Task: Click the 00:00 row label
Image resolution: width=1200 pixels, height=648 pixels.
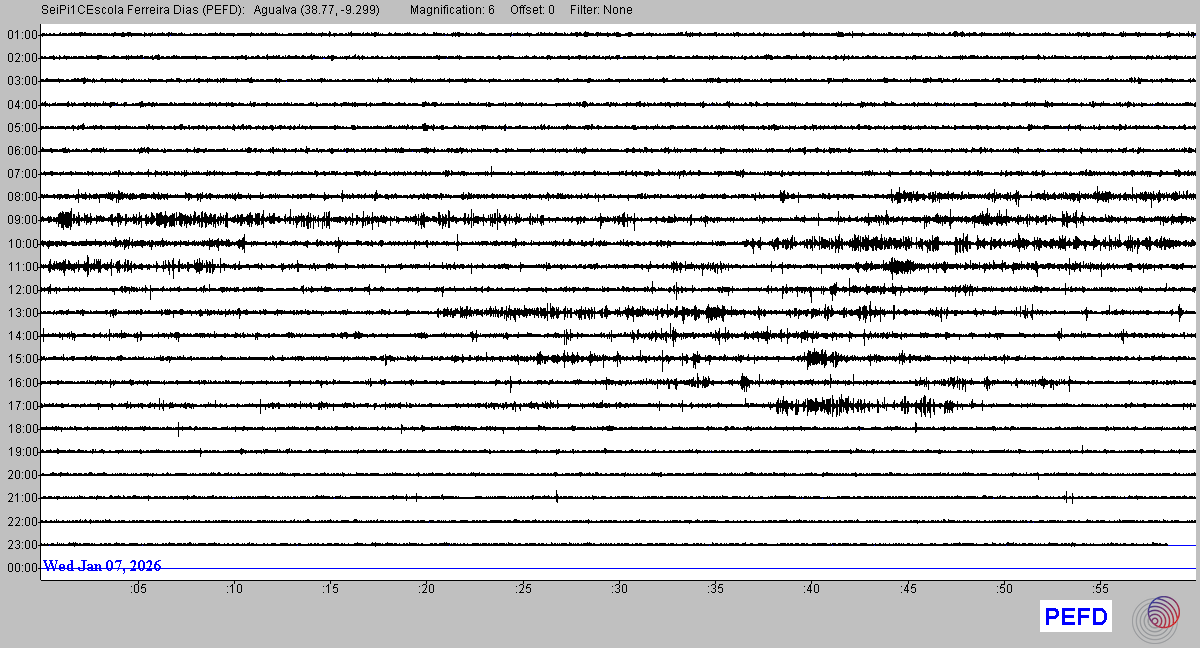Action: click(x=22, y=568)
